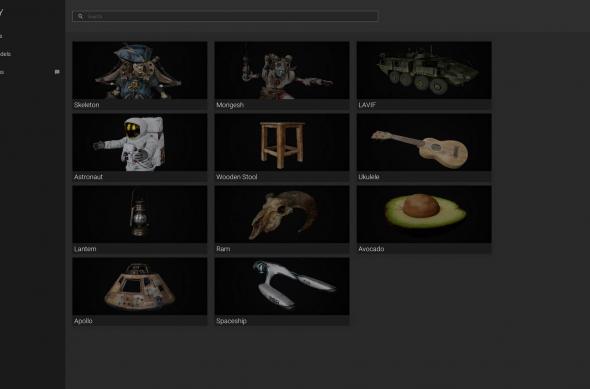Click the Spaceship label text
The image size is (590, 389).
(231, 321)
